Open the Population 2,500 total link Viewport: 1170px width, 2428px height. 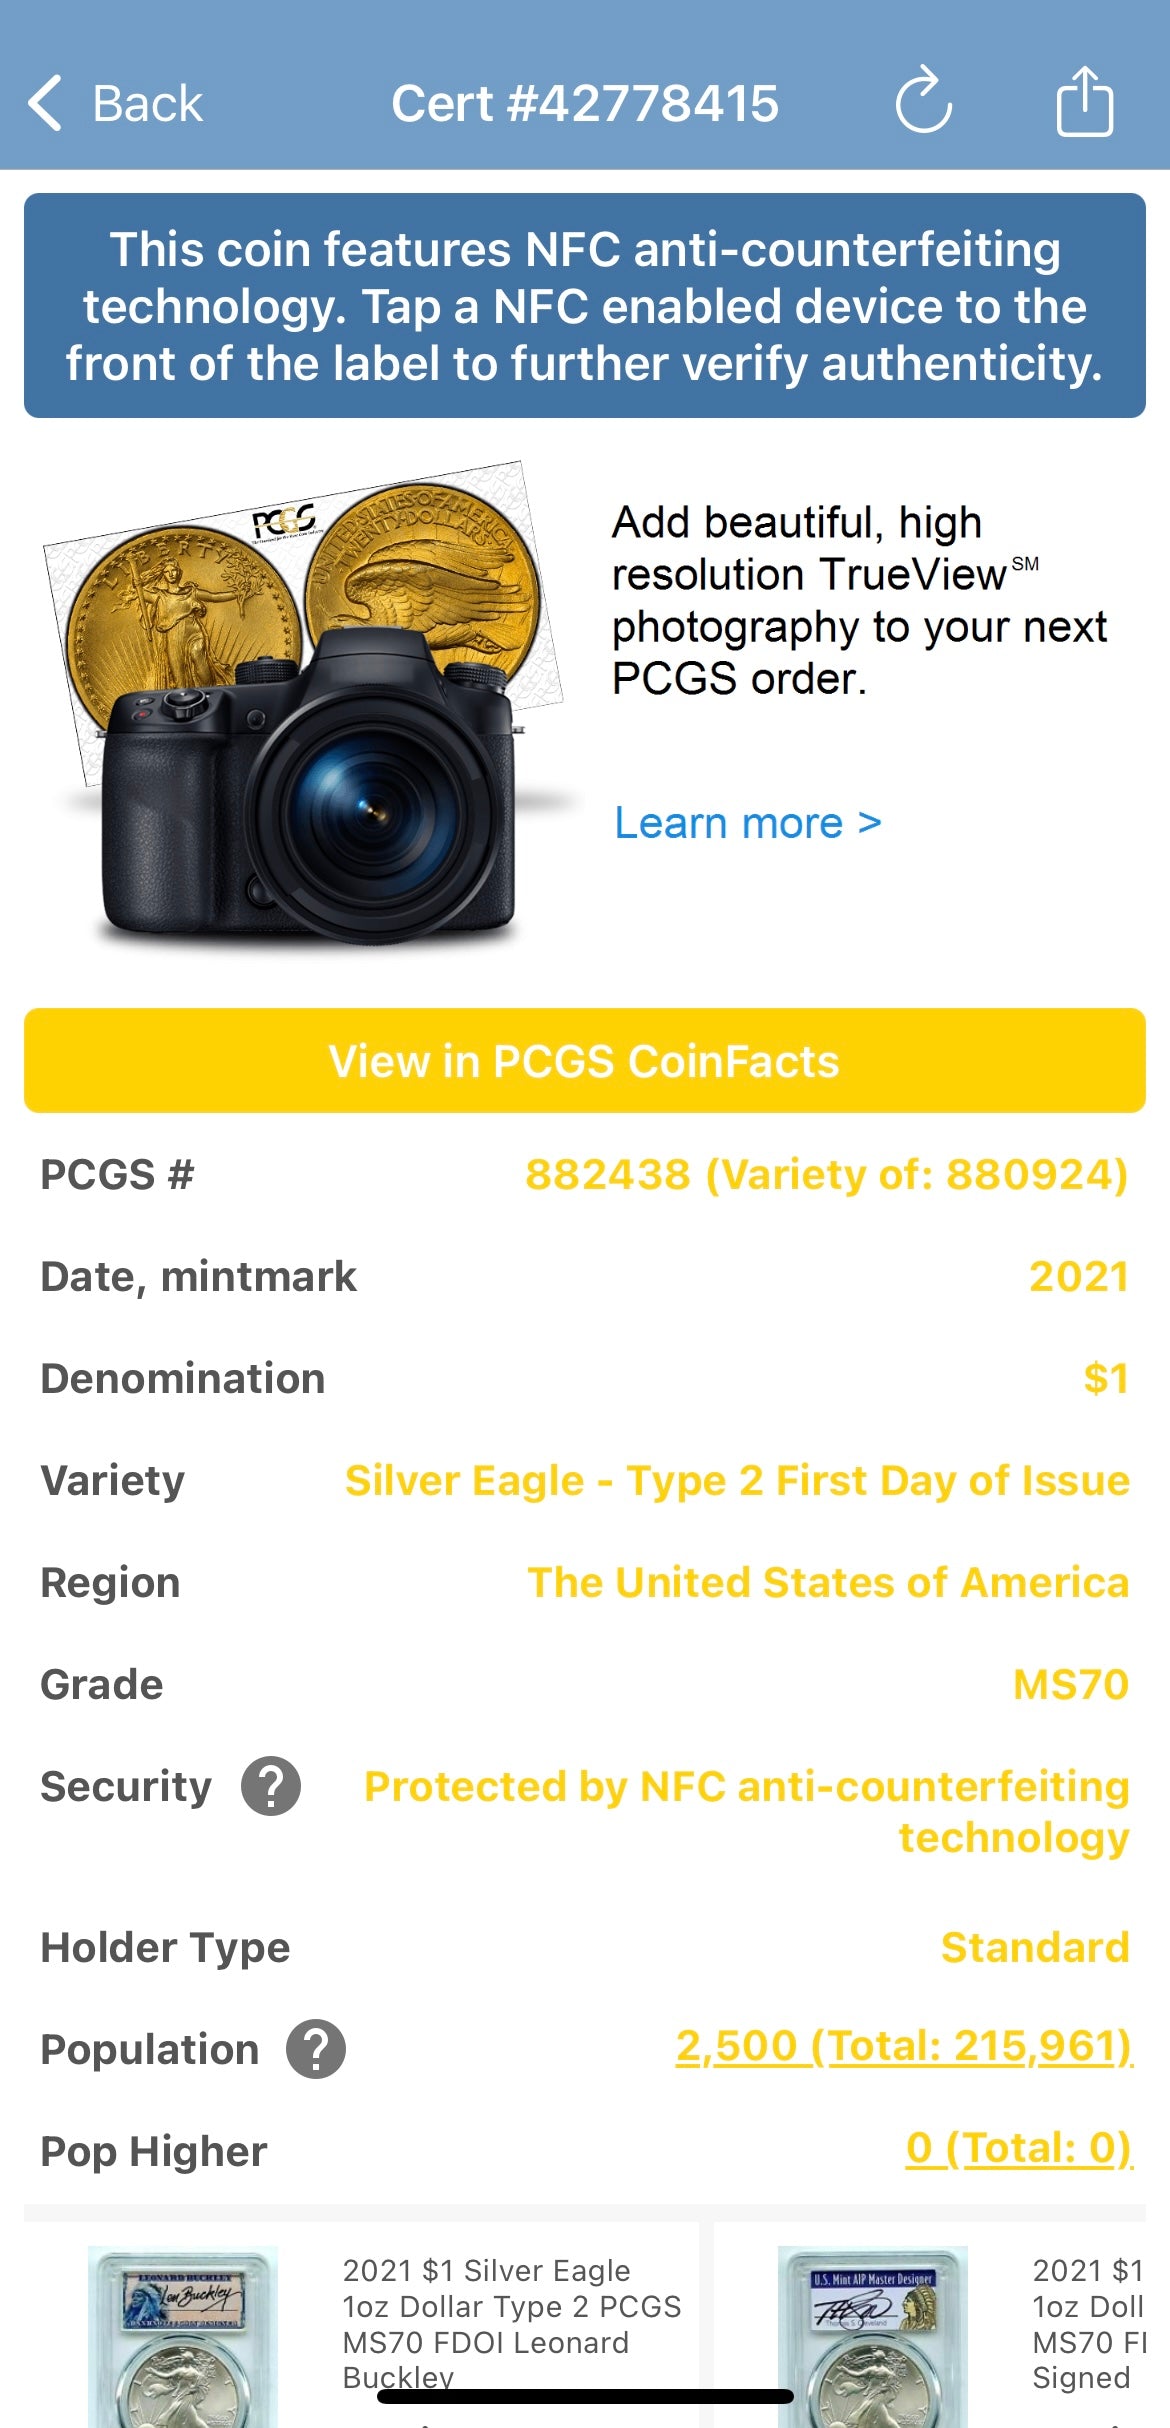pos(904,2047)
